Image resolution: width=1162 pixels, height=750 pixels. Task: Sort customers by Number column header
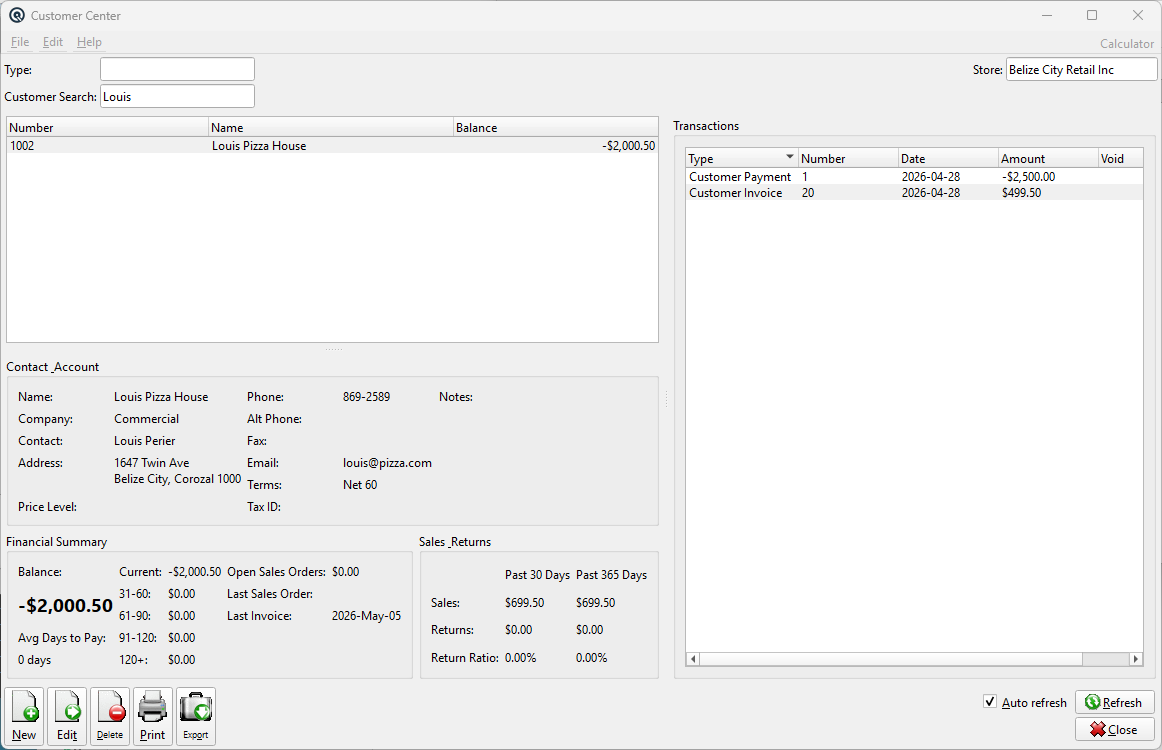coord(107,127)
